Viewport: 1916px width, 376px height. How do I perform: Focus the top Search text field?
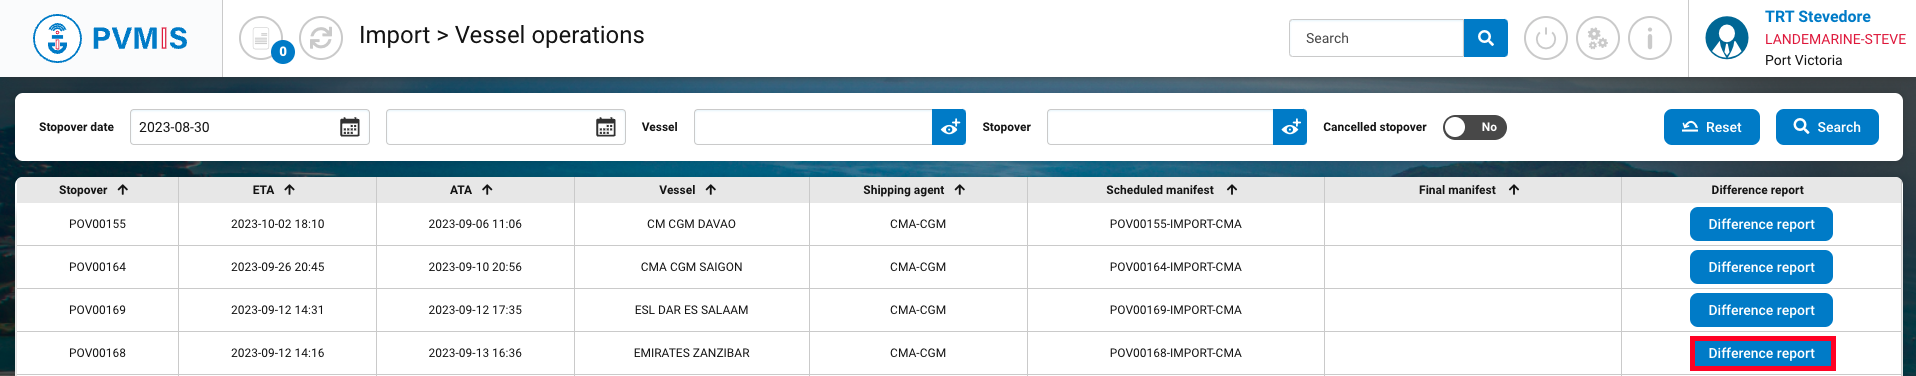(x=1376, y=38)
